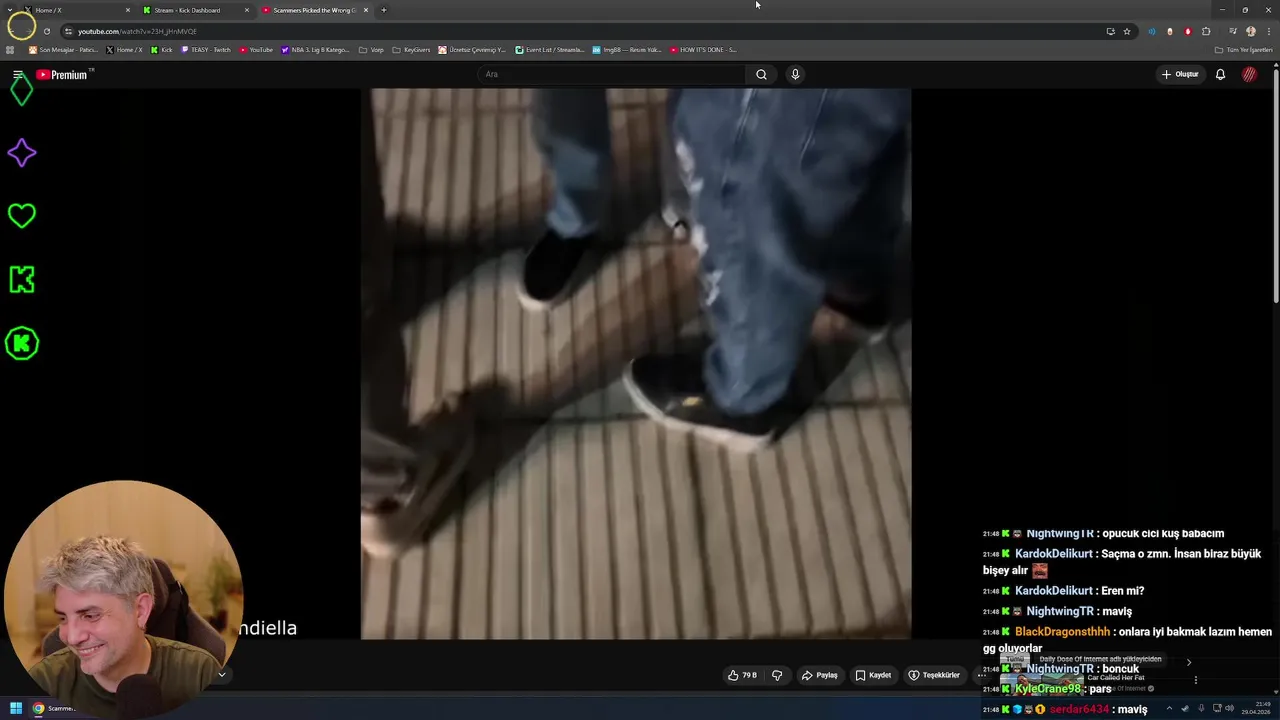Show hidden system tray icons

pyautogui.click(x=1168, y=708)
